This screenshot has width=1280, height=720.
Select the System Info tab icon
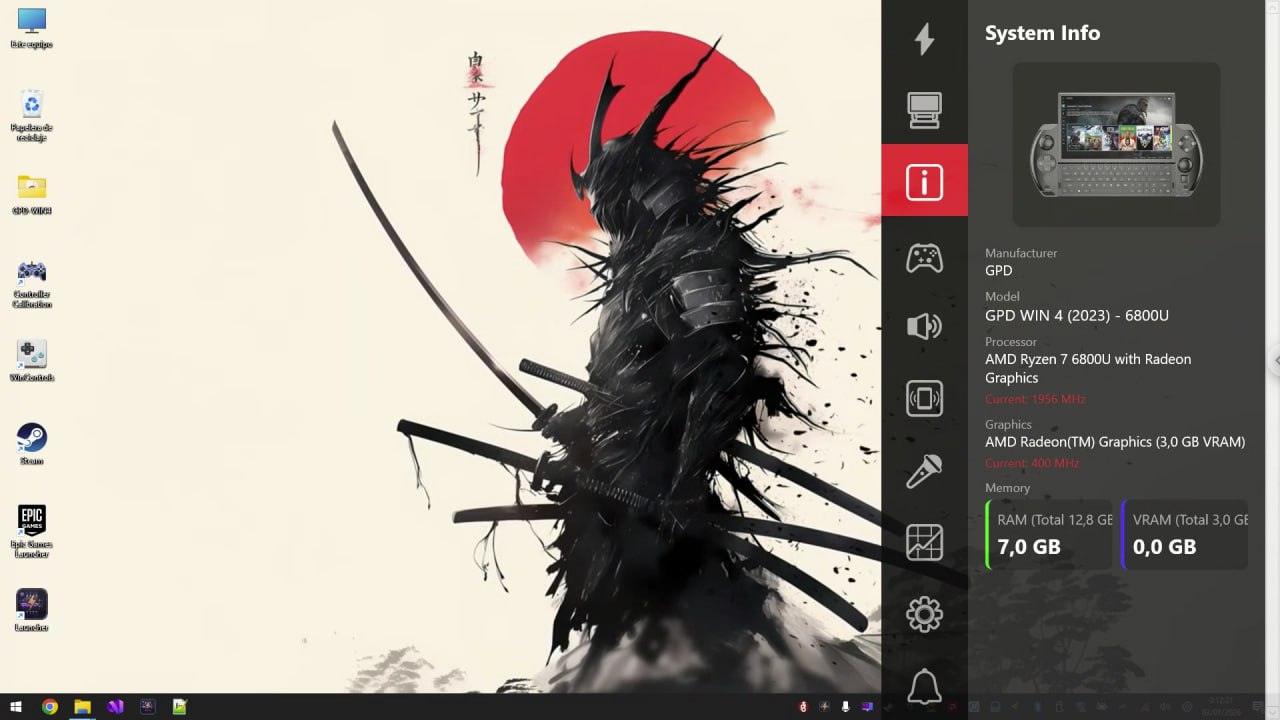[x=924, y=181]
